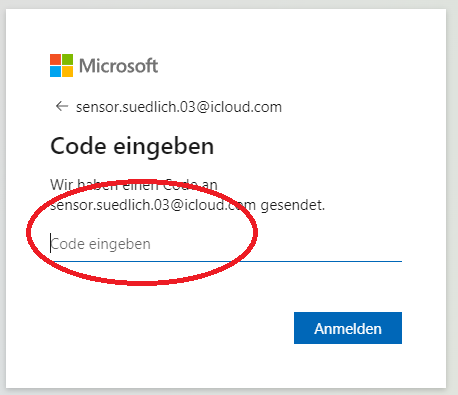Viewport: 458px width, 395px height.
Task: Click the gray background outside the dialog
Action: tap(452, 200)
